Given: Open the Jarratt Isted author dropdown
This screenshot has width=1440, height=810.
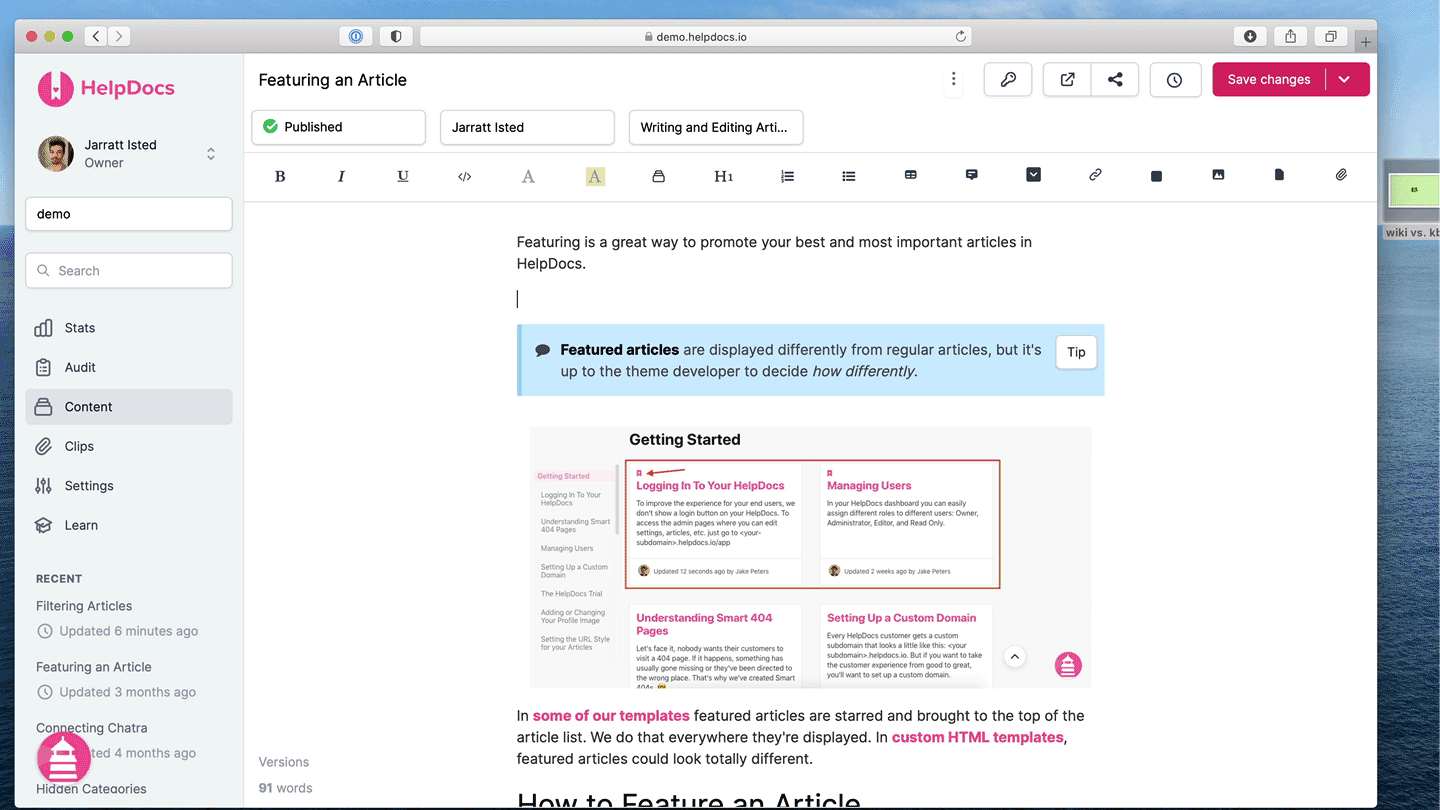Looking at the screenshot, I should pyautogui.click(x=527, y=127).
